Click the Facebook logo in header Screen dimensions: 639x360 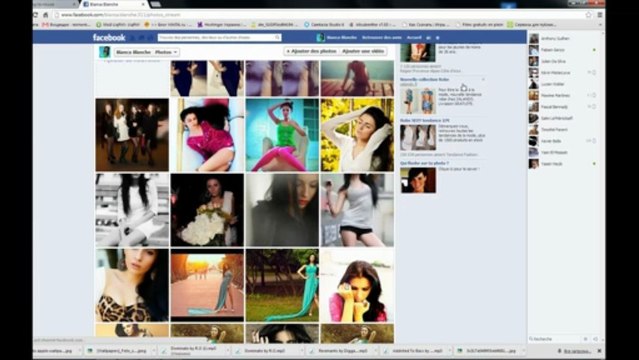coord(109,38)
